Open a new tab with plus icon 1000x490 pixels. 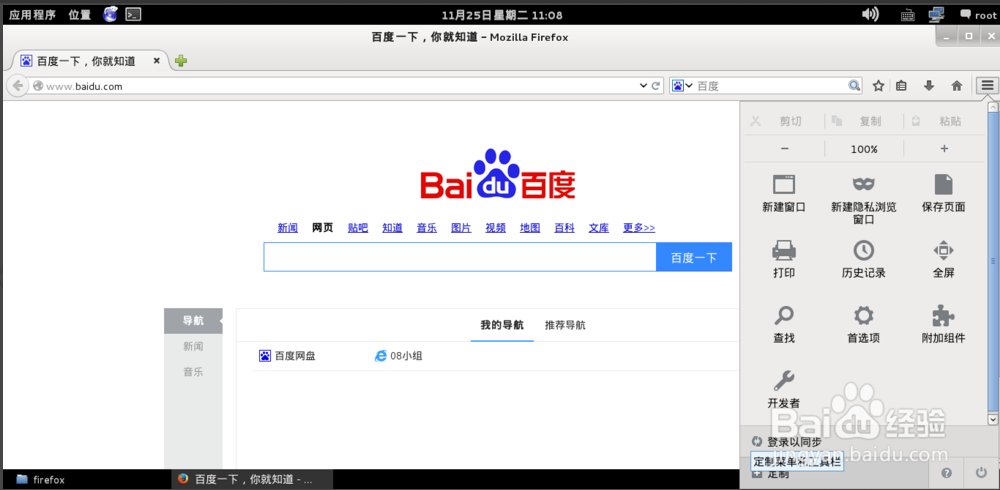click(181, 61)
